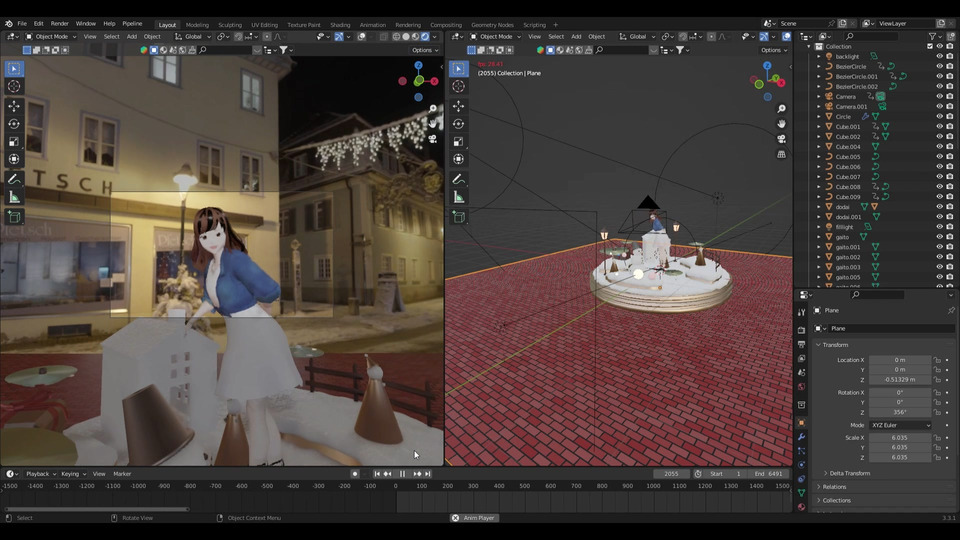The width and height of the screenshot is (960, 540).
Task: Select the Cursor tool in left viewport
Action: (13, 86)
